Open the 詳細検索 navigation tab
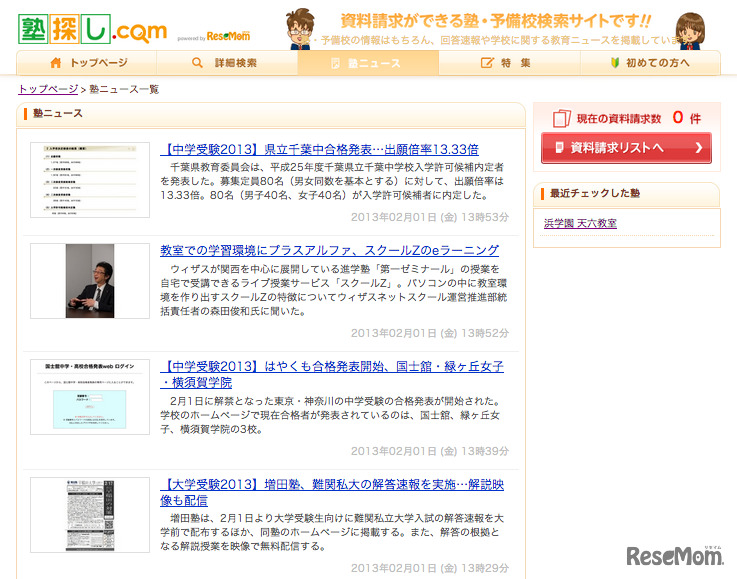This screenshot has height=579, width=737. 227,63
